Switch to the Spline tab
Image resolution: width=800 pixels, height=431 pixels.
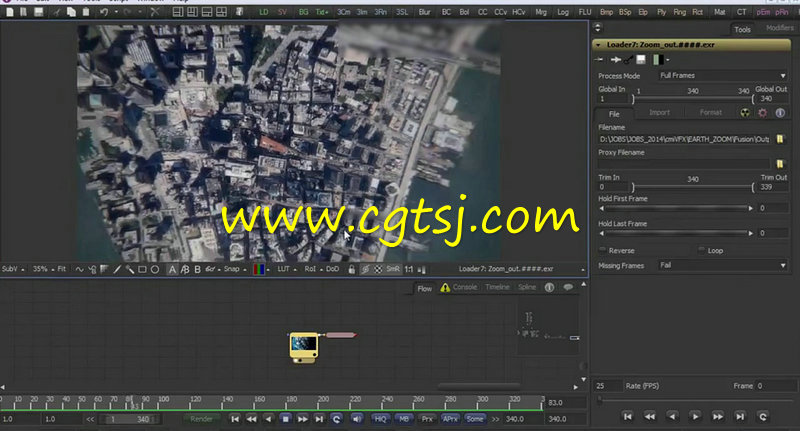(527, 287)
